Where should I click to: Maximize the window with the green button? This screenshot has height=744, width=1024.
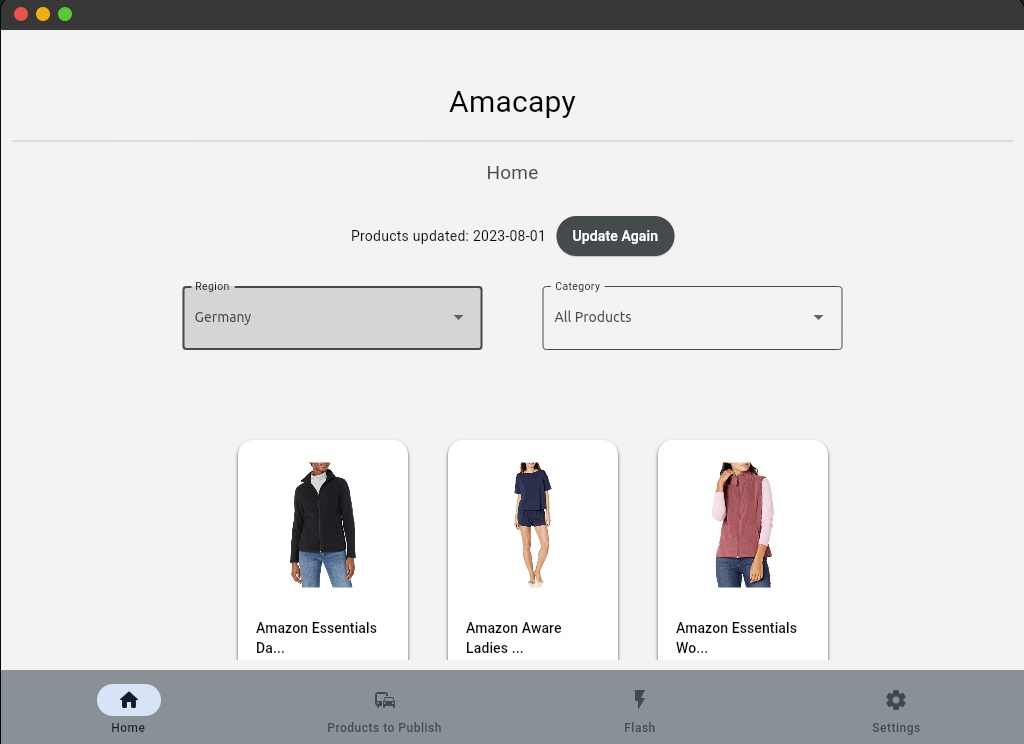[65, 14]
